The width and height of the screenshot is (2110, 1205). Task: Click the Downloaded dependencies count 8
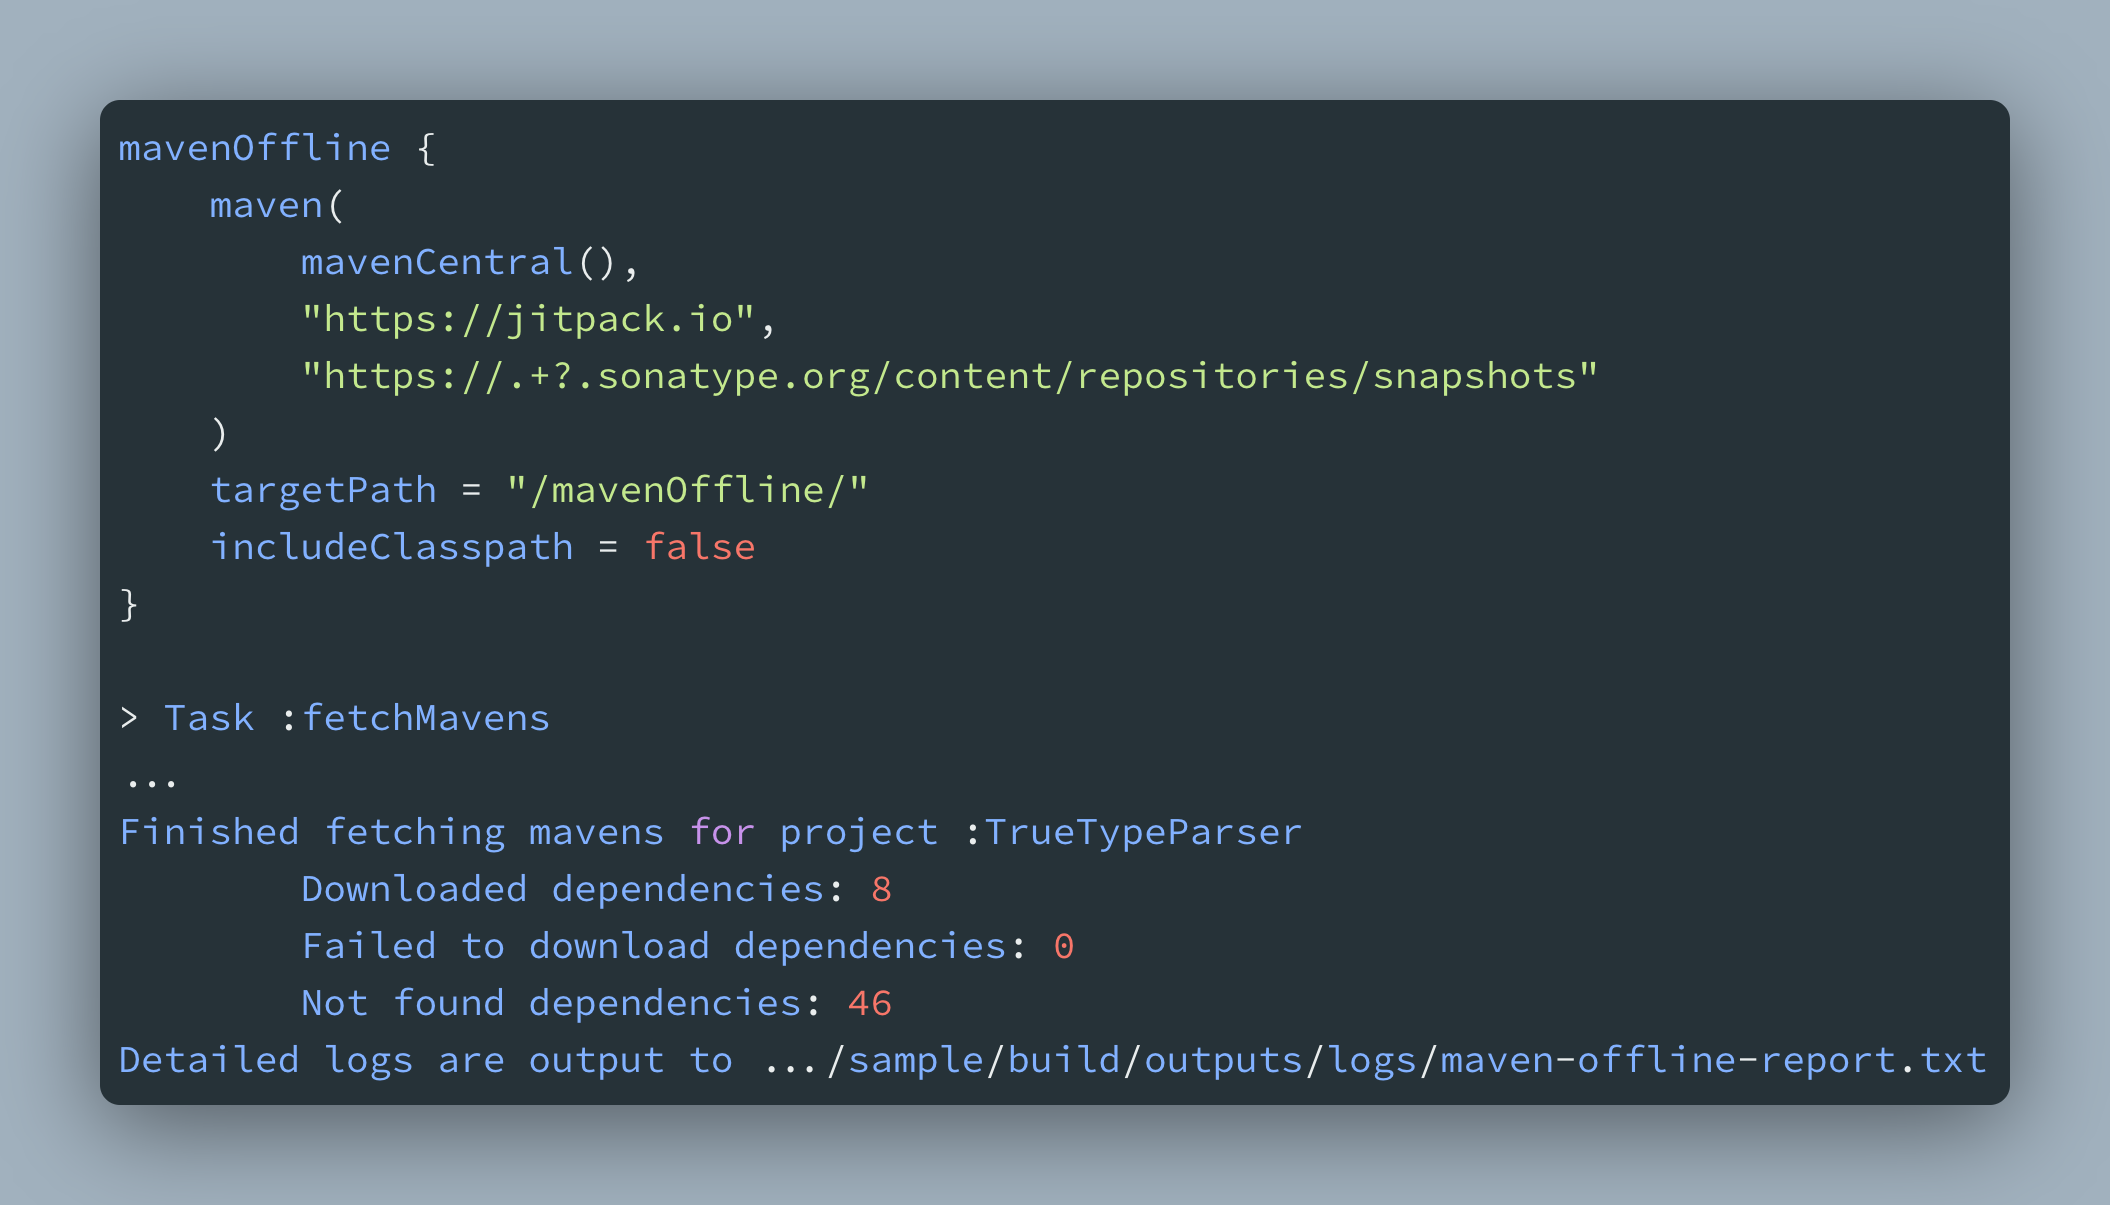point(881,889)
